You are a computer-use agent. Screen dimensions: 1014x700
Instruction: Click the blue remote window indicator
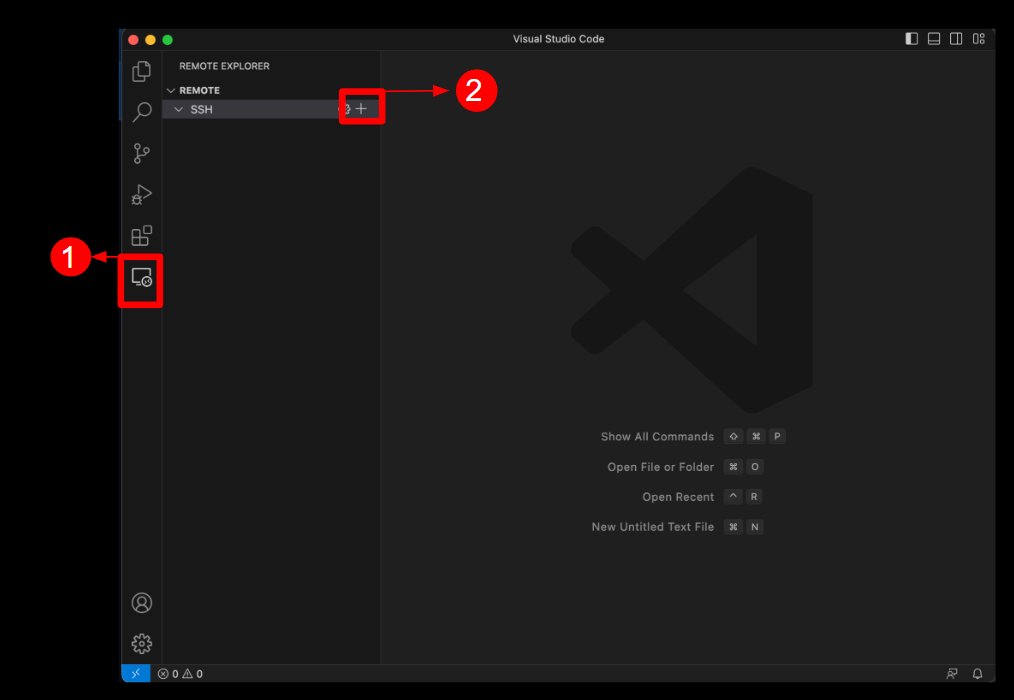pyautogui.click(x=136, y=674)
